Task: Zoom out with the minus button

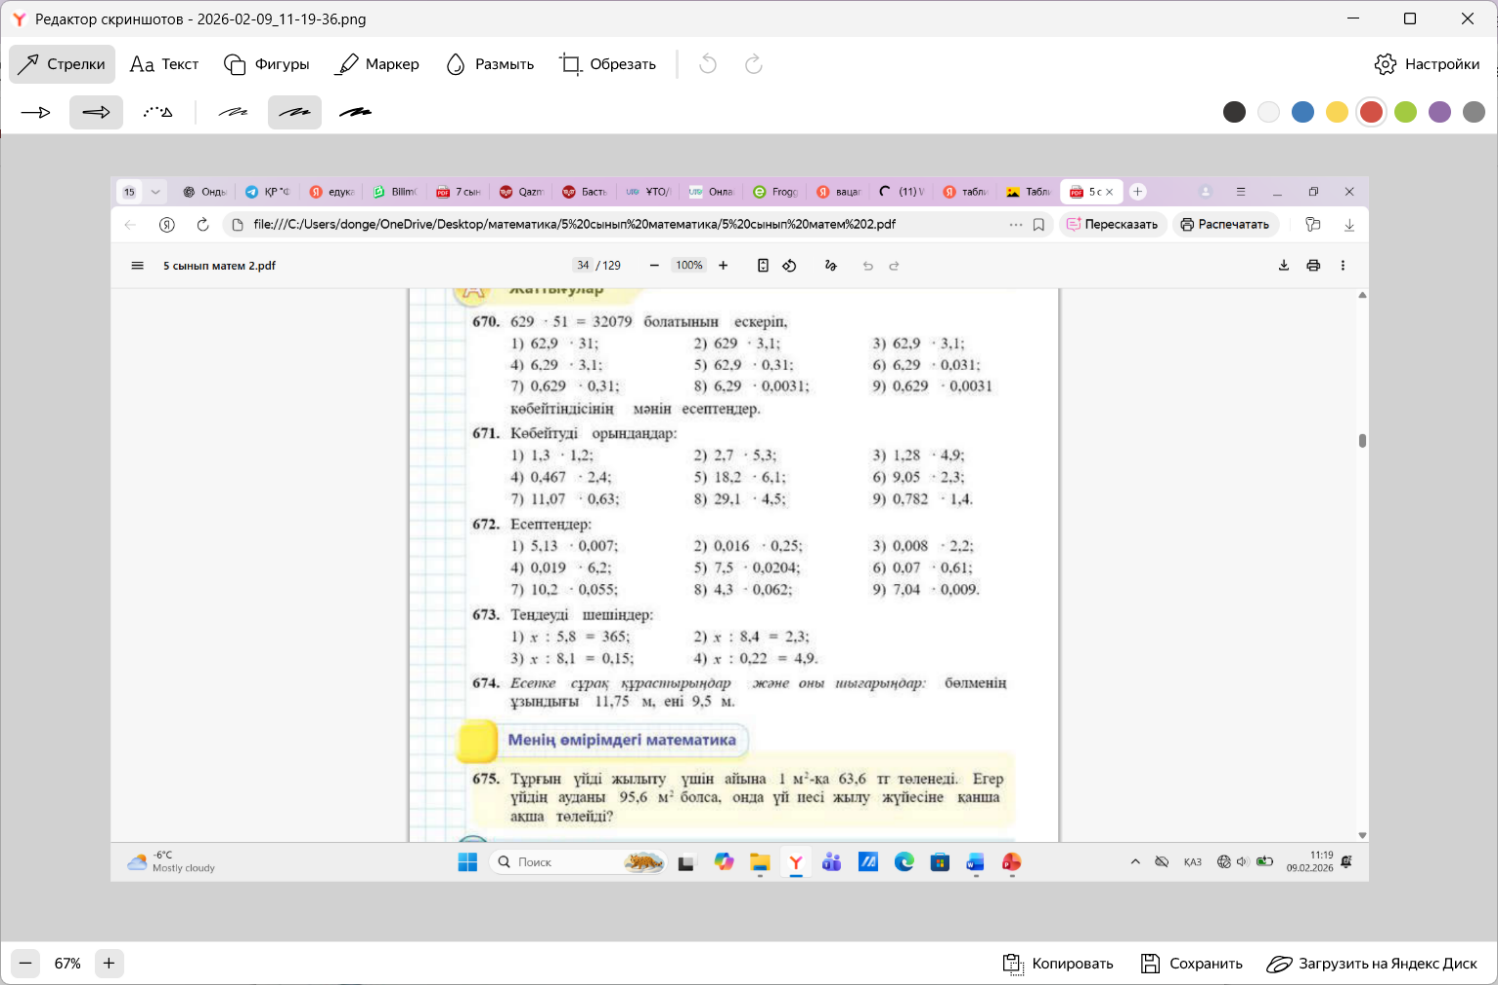Action: tap(26, 963)
